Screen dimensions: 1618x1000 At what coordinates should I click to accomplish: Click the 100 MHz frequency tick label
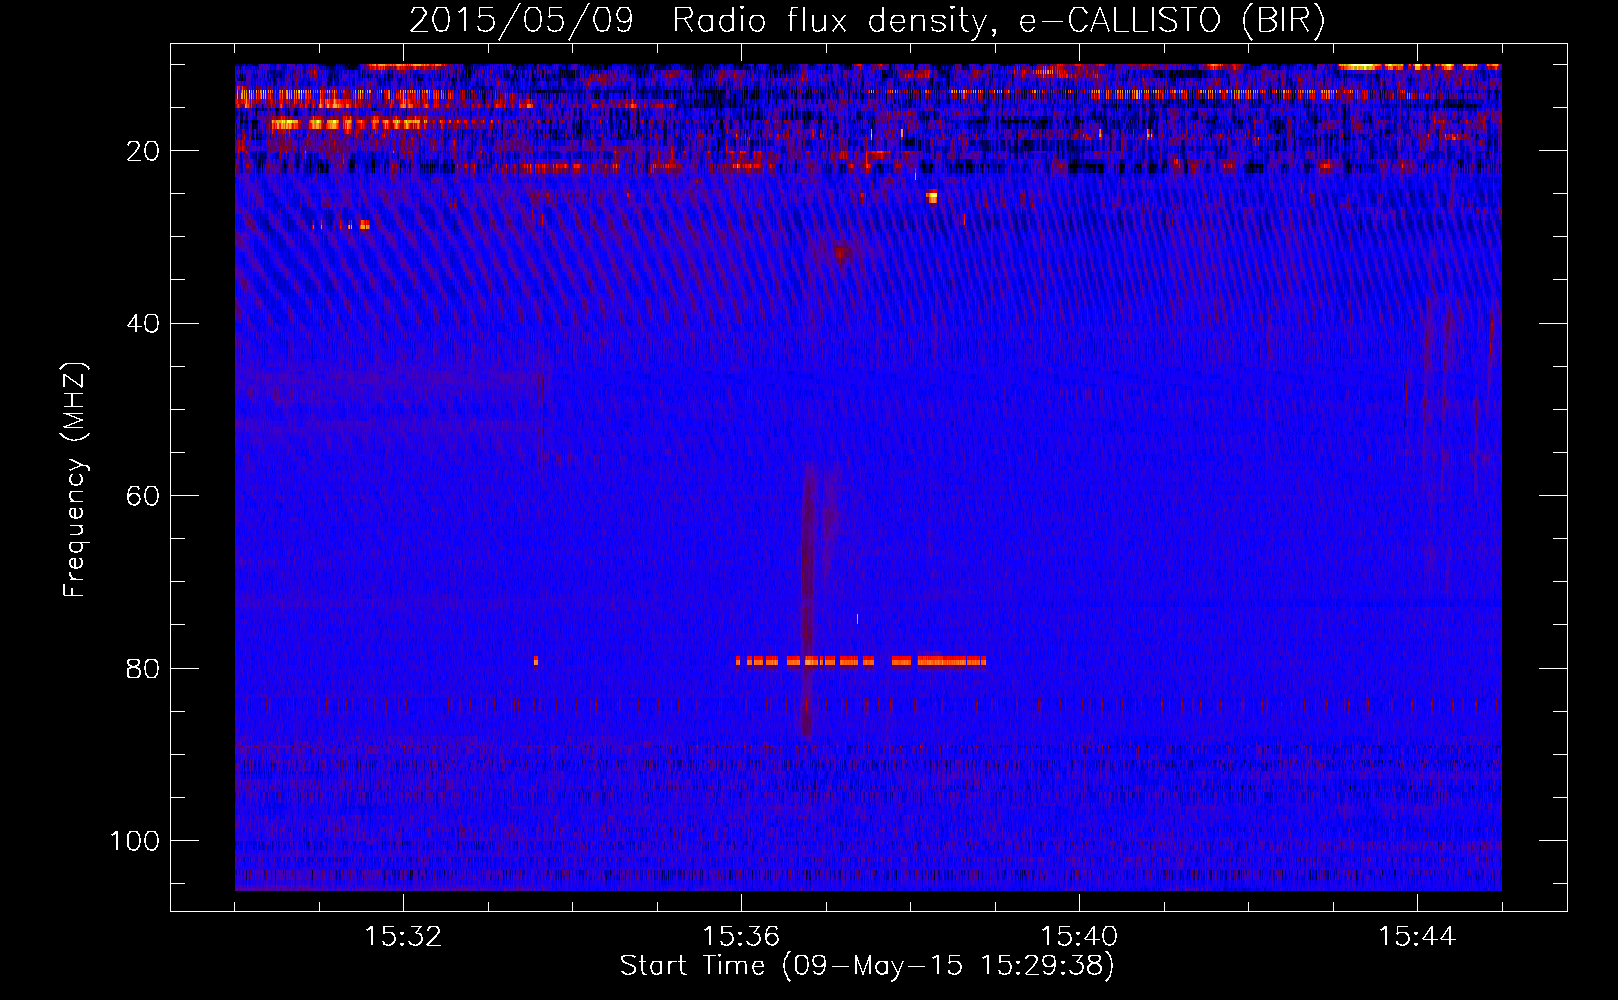tap(135, 841)
